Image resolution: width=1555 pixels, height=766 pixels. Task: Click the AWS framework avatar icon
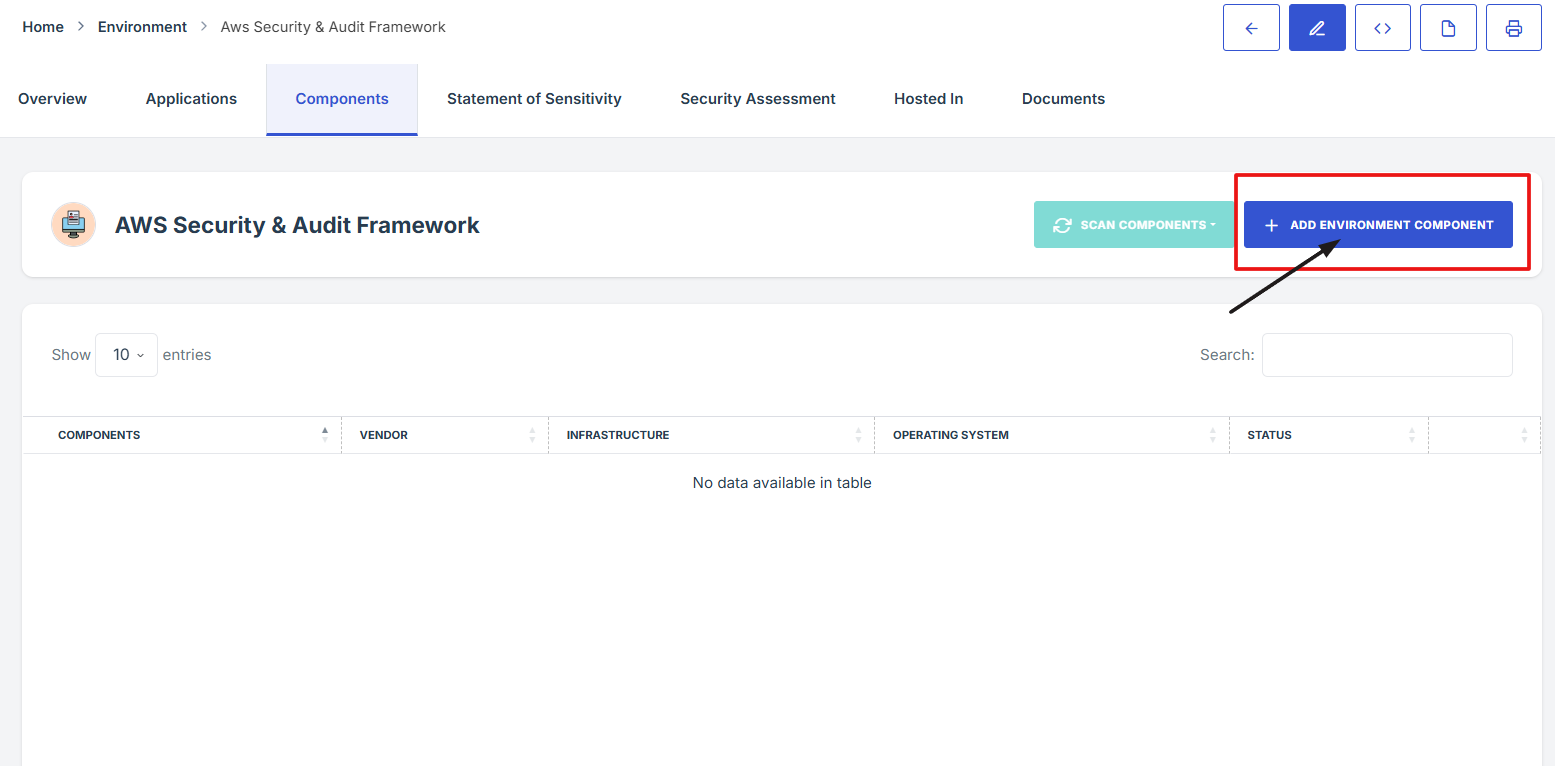point(73,225)
